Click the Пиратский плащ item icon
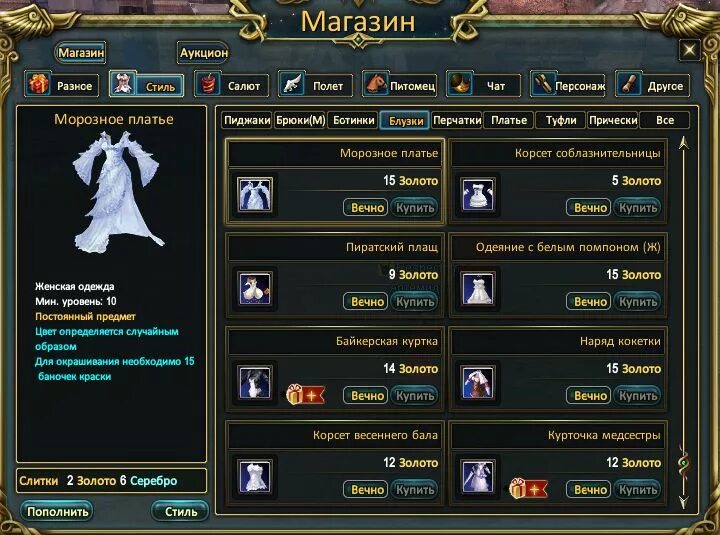 255,288
